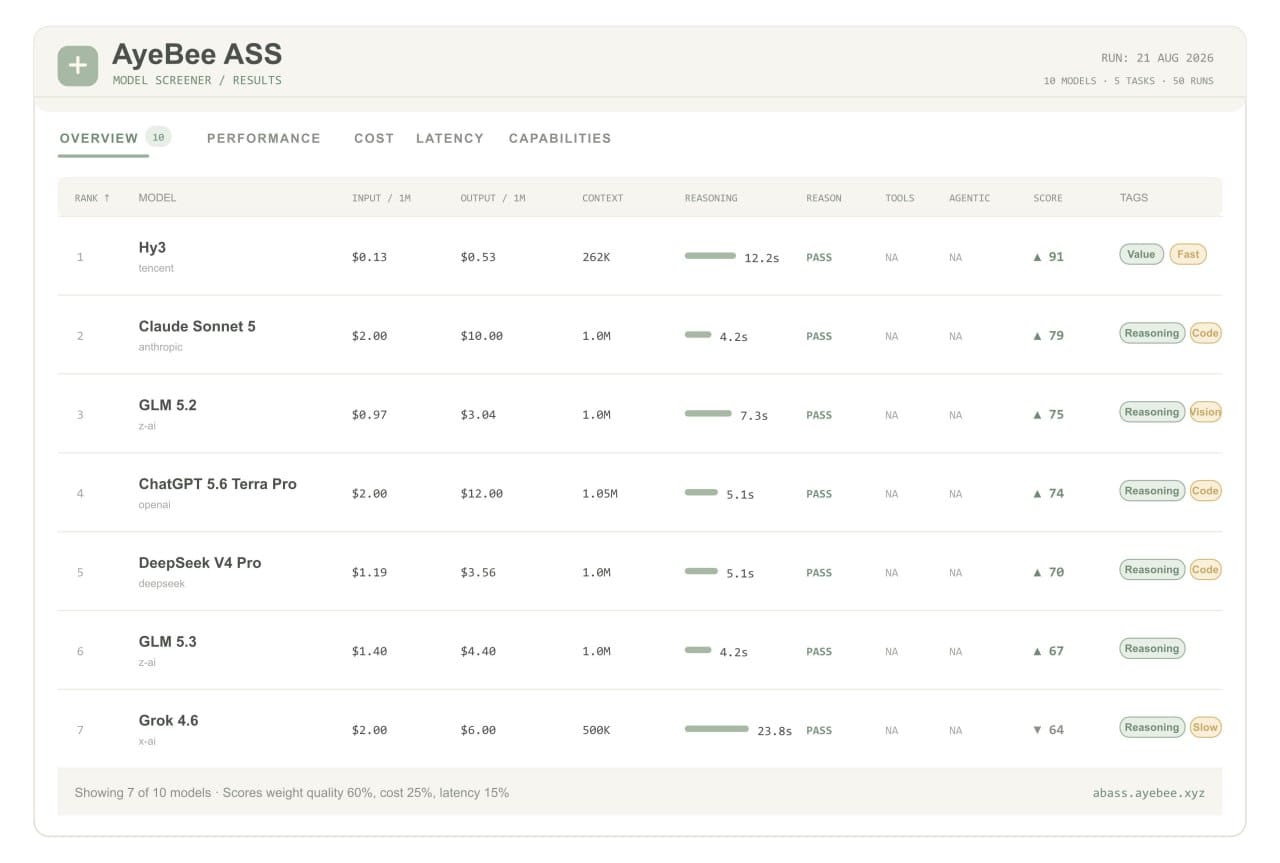This screenshot has height=863, width=1280.
Task: Click the $1.40 input price cell
Action: point(369,651)
